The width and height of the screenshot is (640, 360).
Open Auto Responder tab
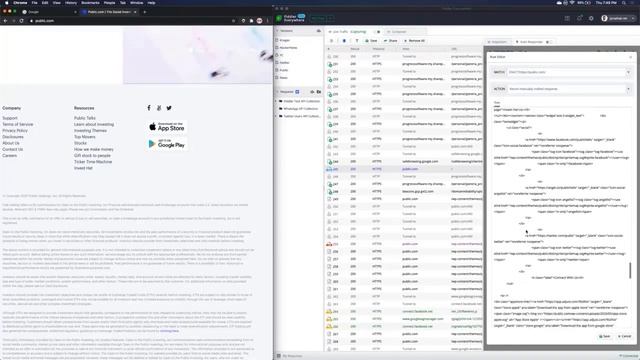click(529, 42)
